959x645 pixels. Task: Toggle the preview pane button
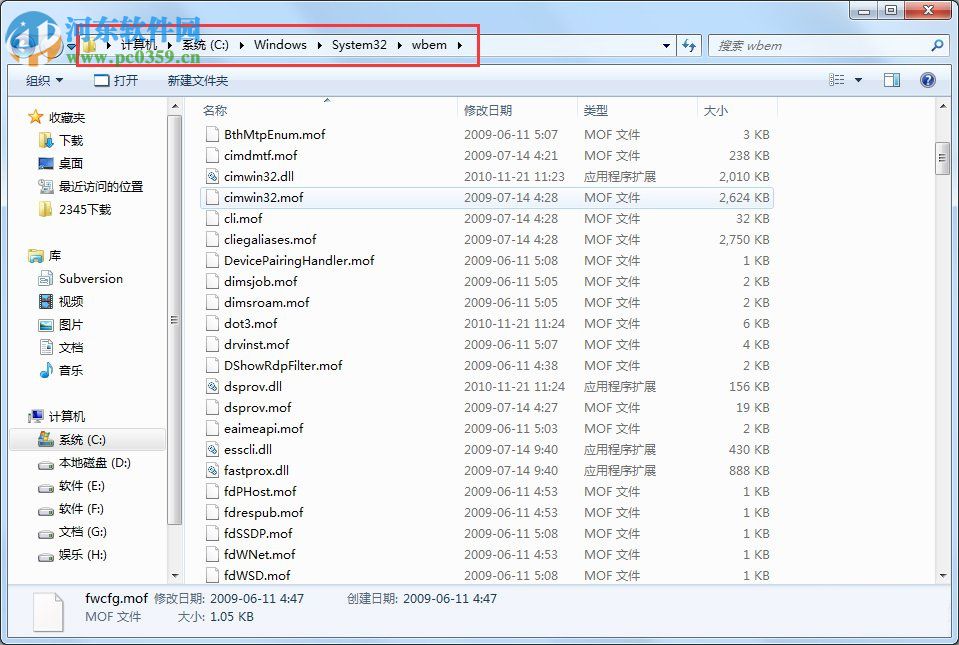click(891, 80)
